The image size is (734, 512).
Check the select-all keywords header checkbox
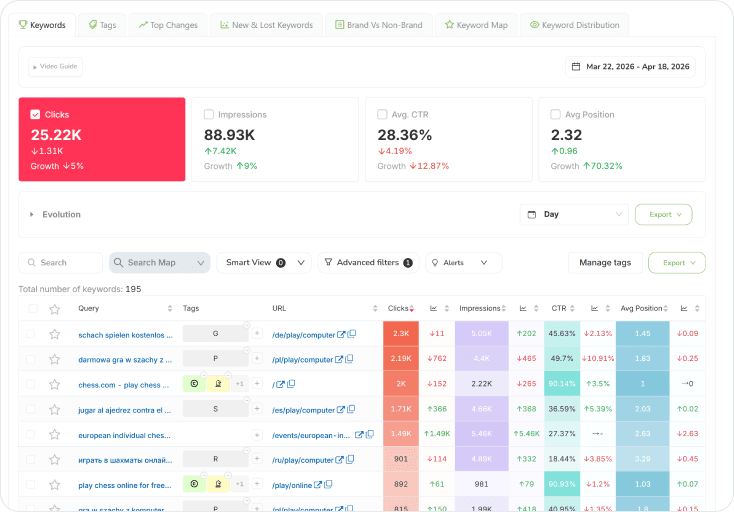[33, 308]
